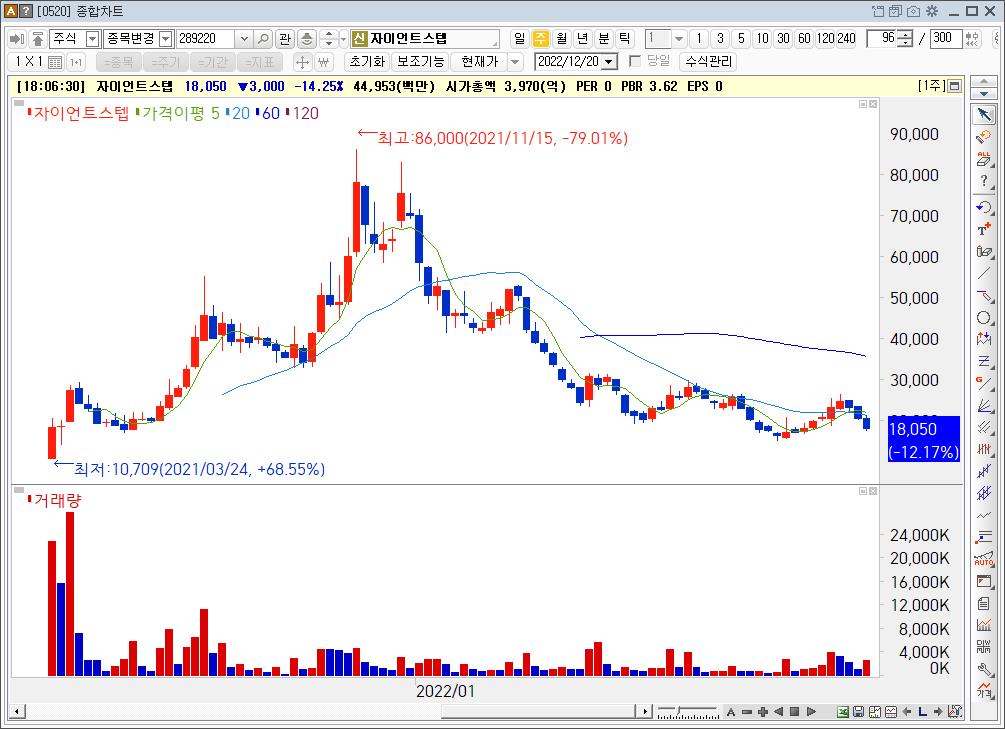Switch to daily (일) period
Screen dimensions: 1005x729
click(x=520, y=38)
